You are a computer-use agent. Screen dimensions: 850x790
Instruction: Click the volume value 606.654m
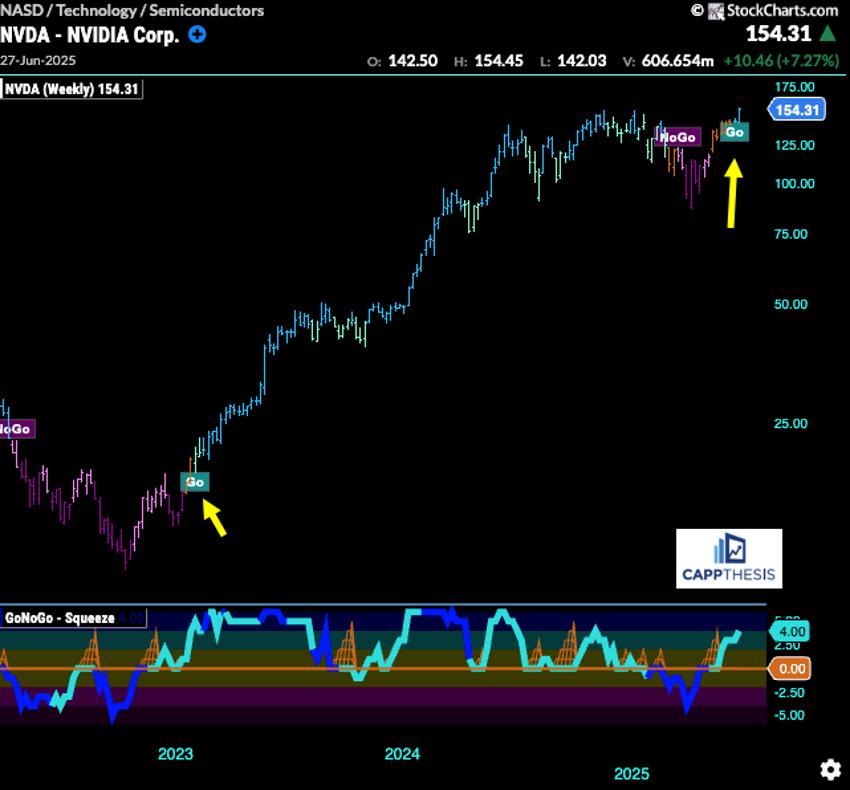pos(678,60)
